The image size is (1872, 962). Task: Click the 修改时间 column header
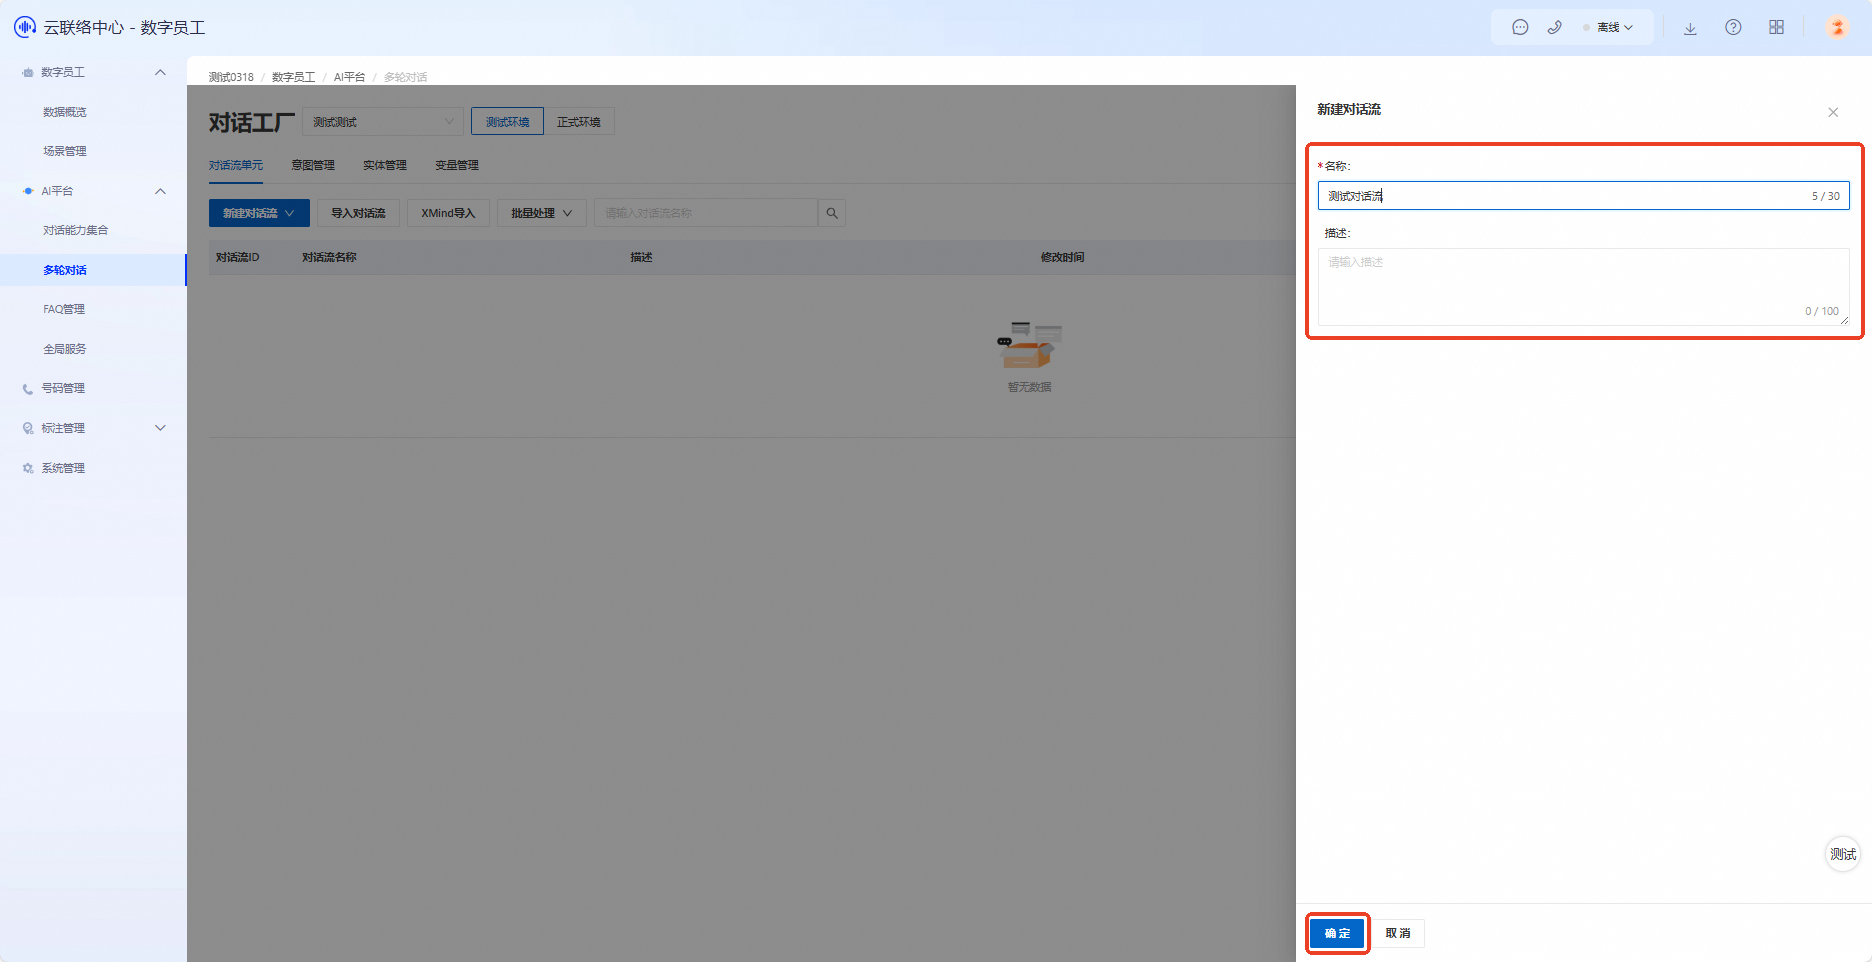1062,257
